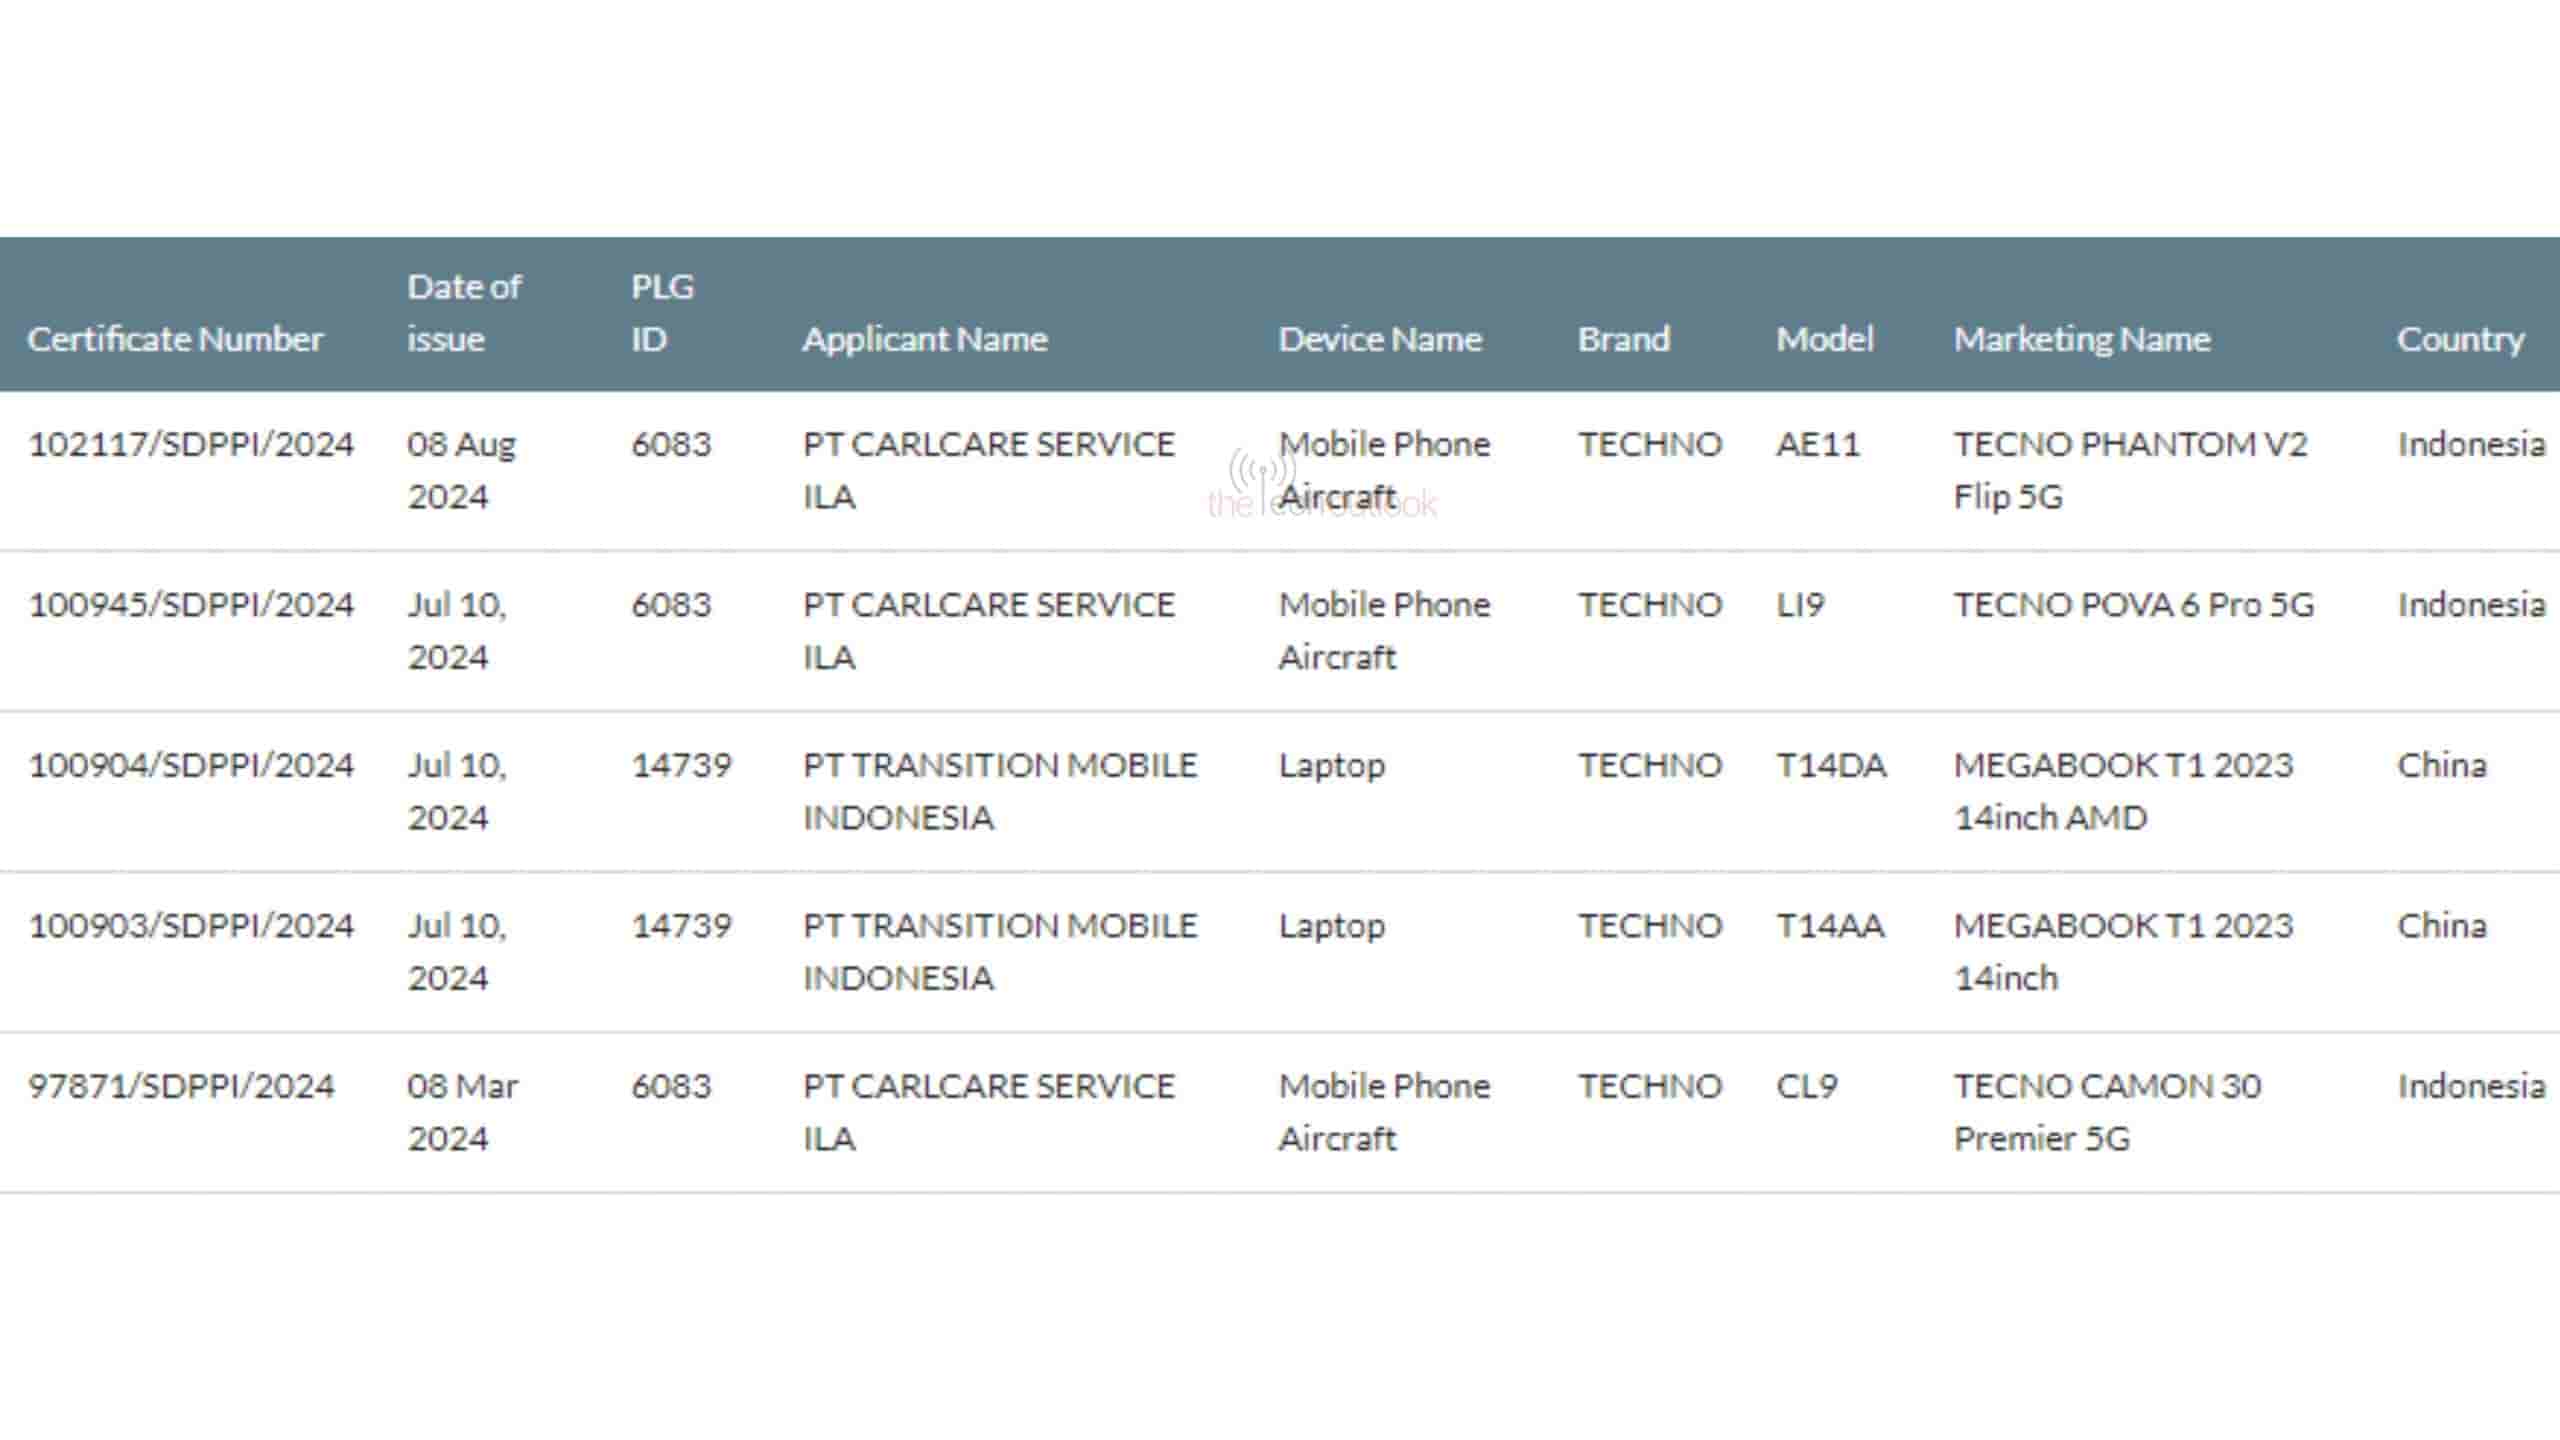Select certificate 102117/SDPPI/2024 cell

(x=191, y=444)
